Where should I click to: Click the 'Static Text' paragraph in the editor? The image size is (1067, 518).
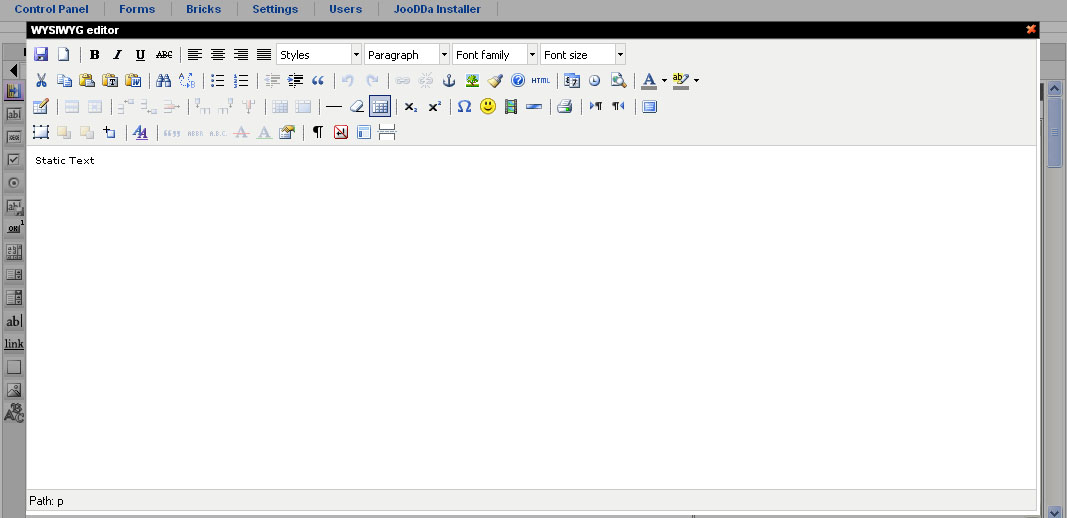[x=65, y=161]
